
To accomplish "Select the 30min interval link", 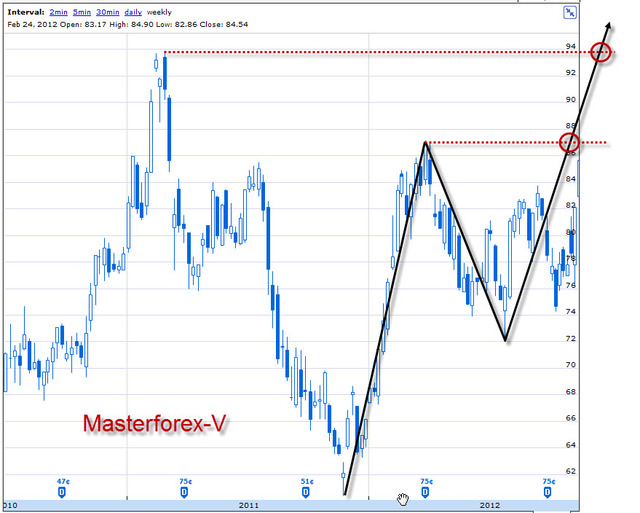I will click(x=108, y=12).
